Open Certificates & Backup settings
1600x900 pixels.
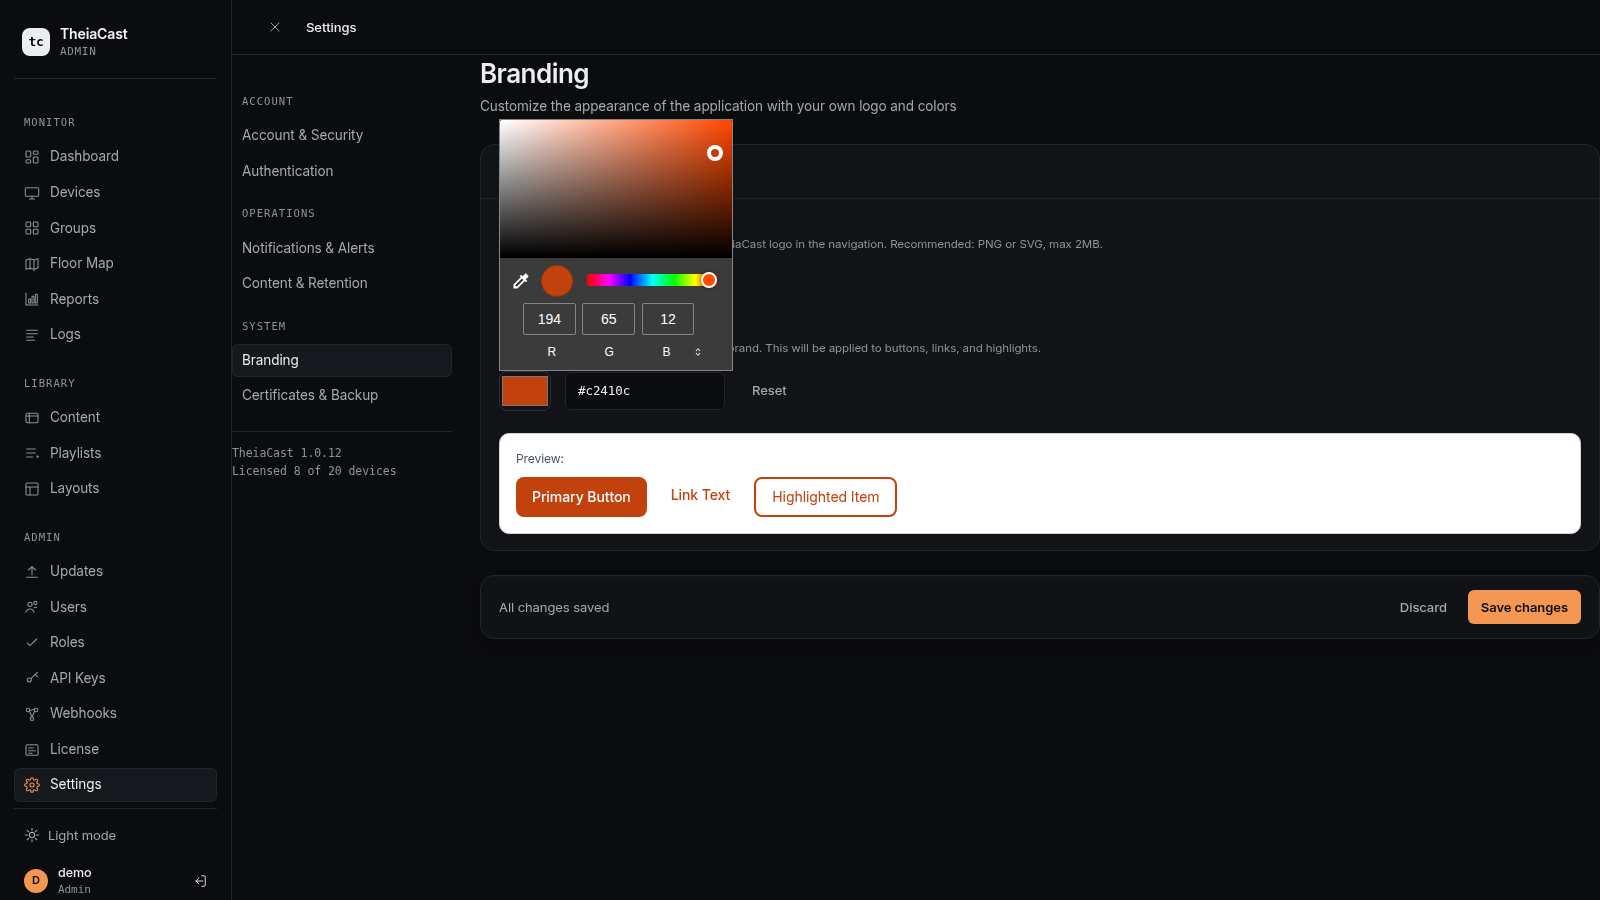point(342,395)
